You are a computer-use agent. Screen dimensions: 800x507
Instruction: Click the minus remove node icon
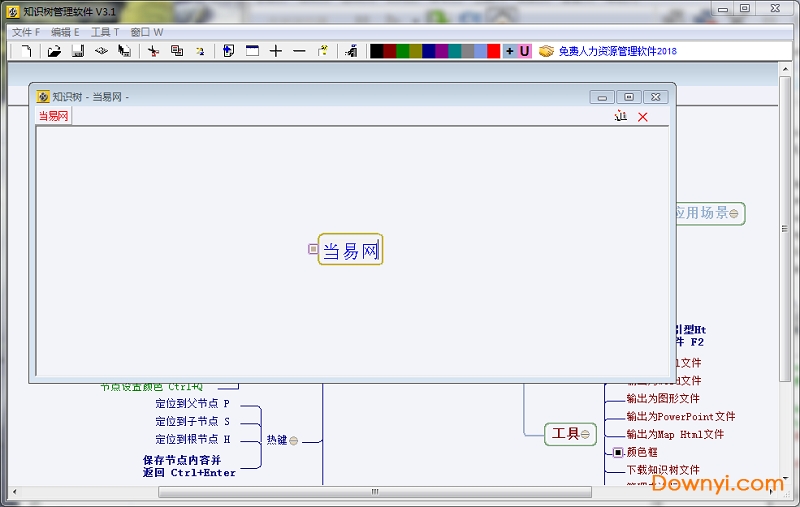pyautogui.click(x=299, y=50)
